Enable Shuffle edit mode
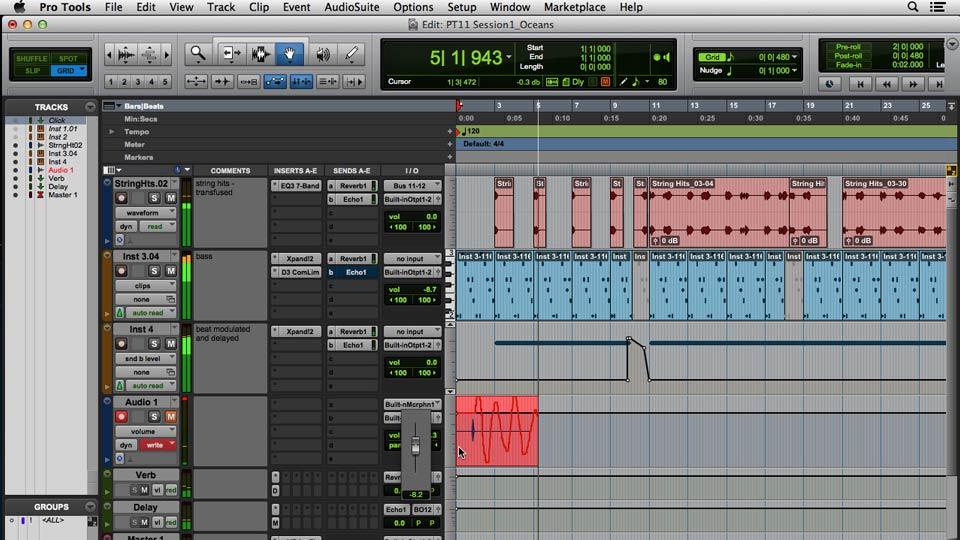Viewport: 960px width, 540px height. [x=31, y=59]
